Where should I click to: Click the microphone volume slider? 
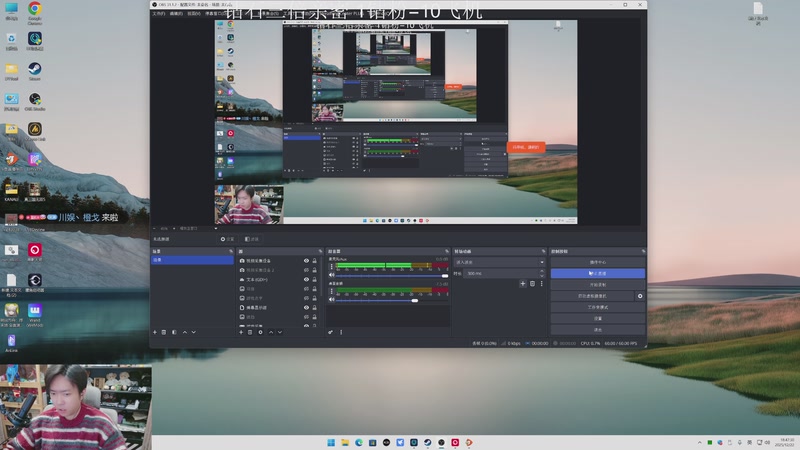[x=390, y=276]
